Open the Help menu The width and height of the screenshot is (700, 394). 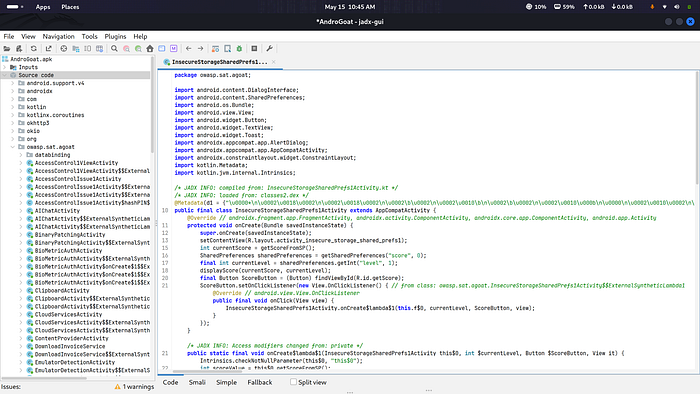point(140,37)
